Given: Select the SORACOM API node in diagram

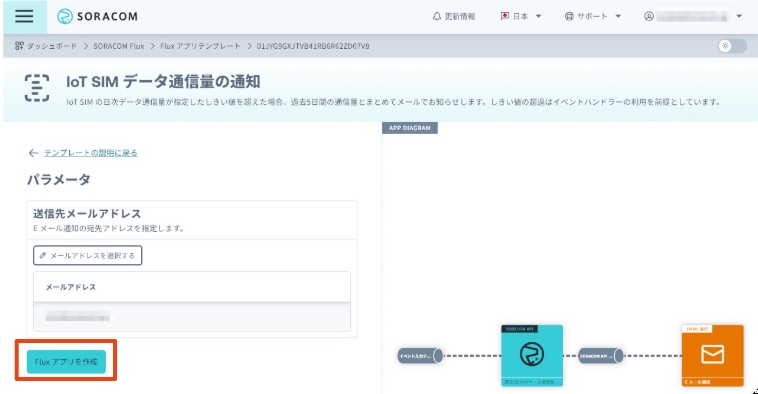Looking at the screenshot, I should (x=532, y=355).
